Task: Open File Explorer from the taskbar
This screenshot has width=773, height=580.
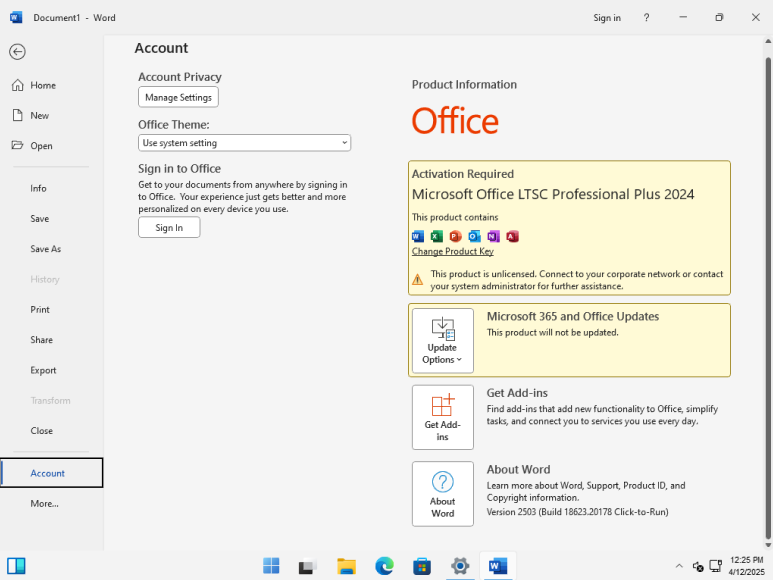Action: tap(347, 566)
